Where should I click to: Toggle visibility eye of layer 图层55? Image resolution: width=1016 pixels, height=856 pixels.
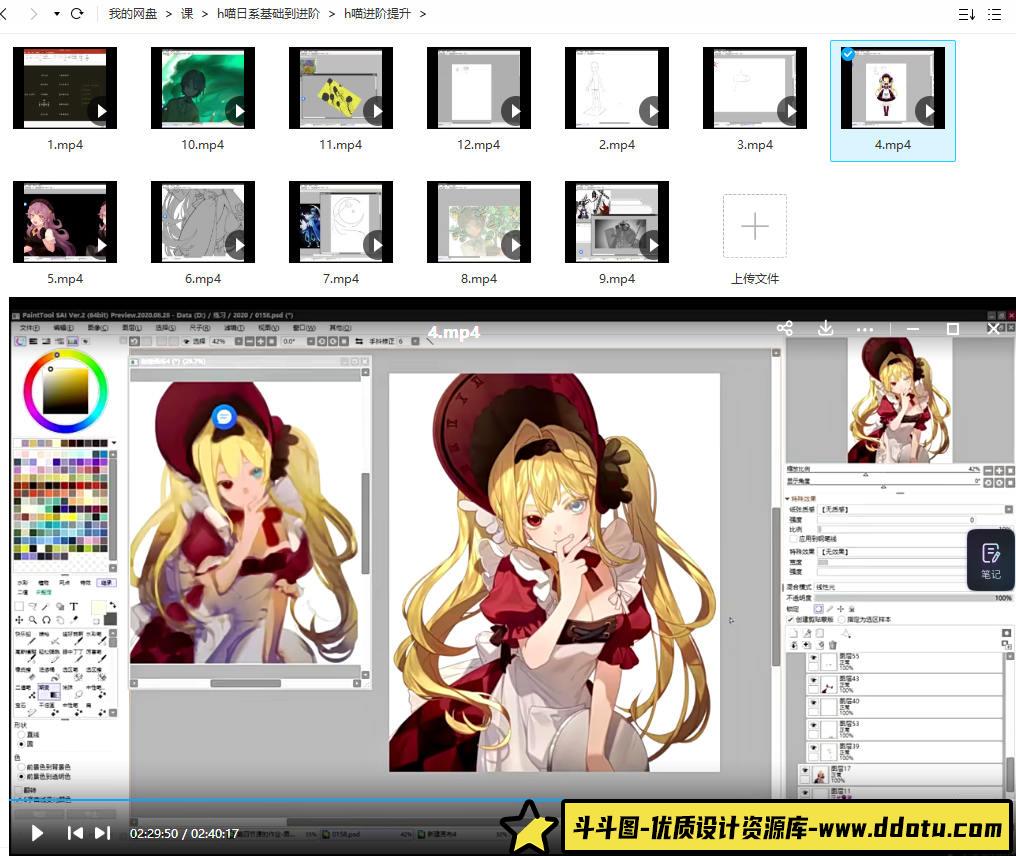tap(813, 658)
